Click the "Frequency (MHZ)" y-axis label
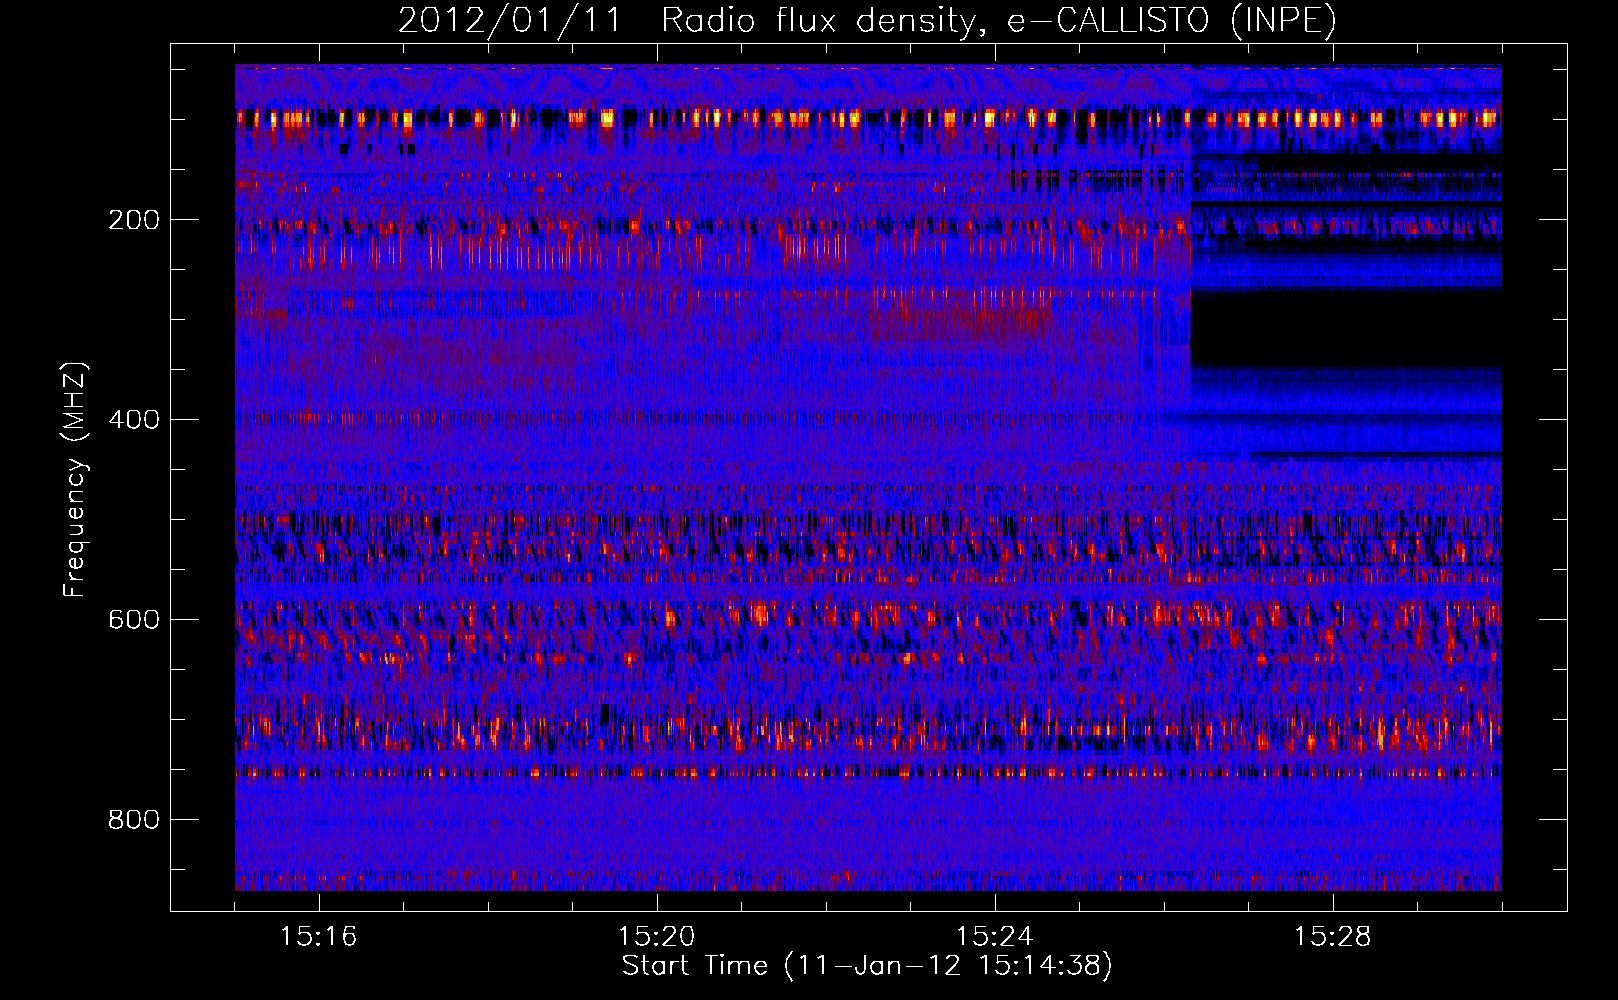This screenshot has height=1000, width=1618. point(75,480)
